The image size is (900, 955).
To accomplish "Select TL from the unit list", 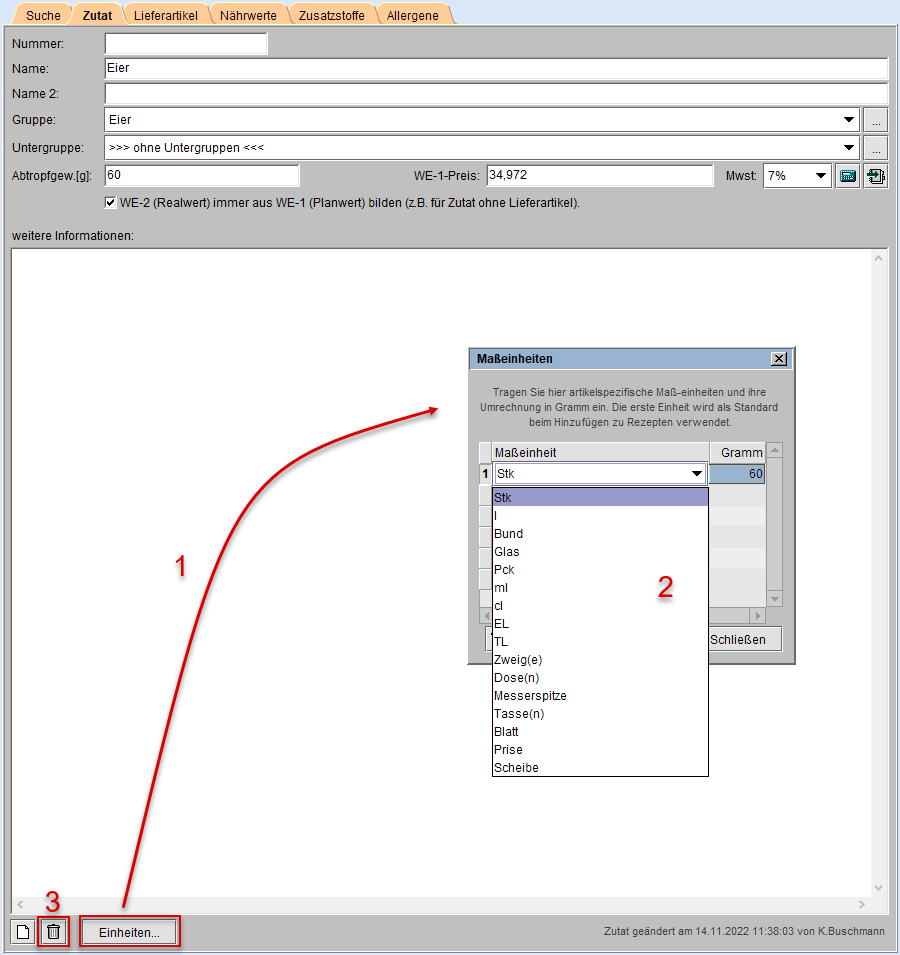I will coord(600,641).
